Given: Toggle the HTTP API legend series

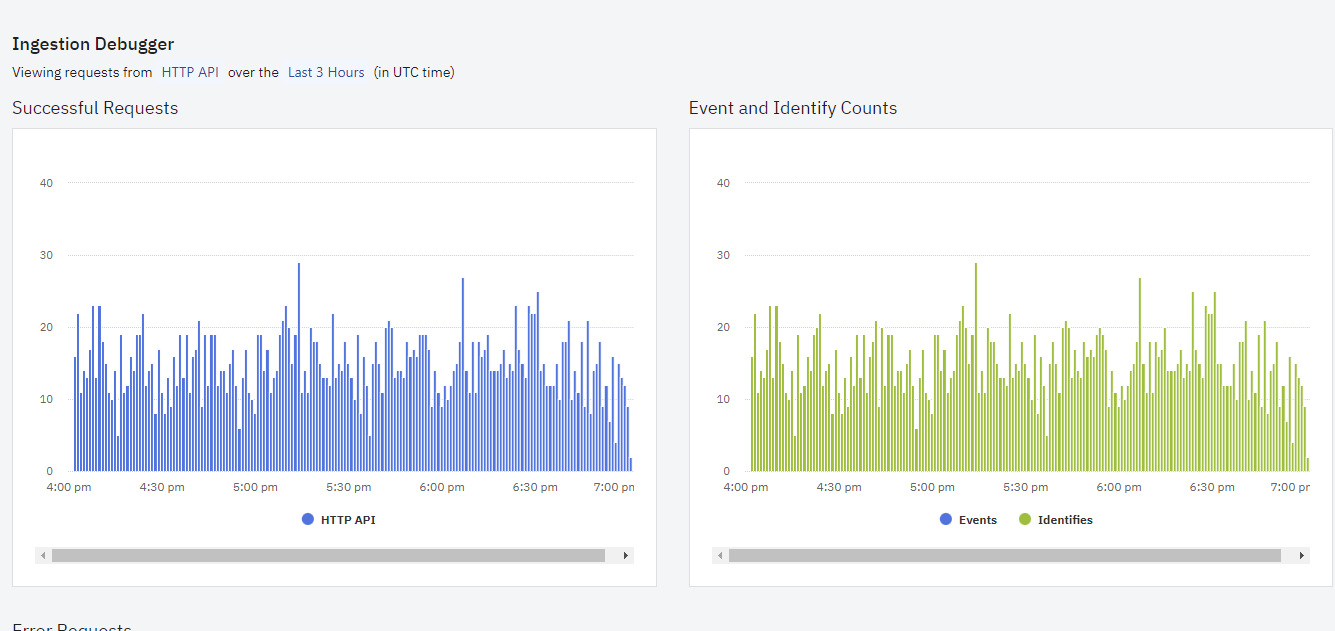Looking at the screenshot, I should pyautogui.click(x=338, y=520).
